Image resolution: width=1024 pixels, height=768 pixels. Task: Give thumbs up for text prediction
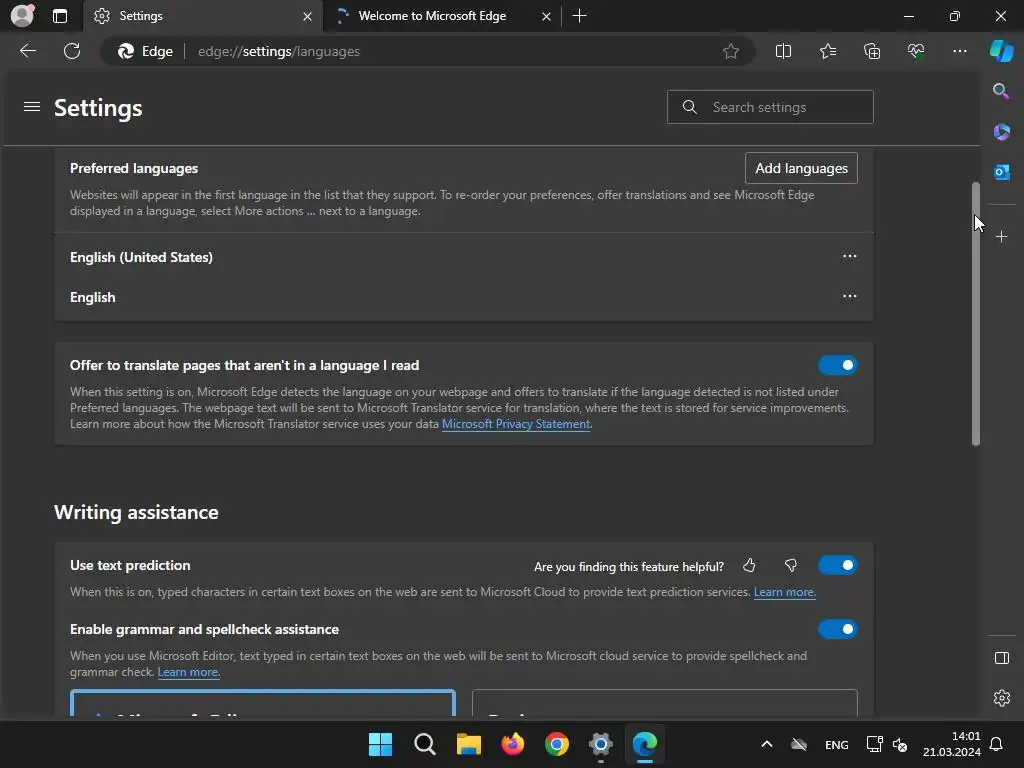click(749, 566)
